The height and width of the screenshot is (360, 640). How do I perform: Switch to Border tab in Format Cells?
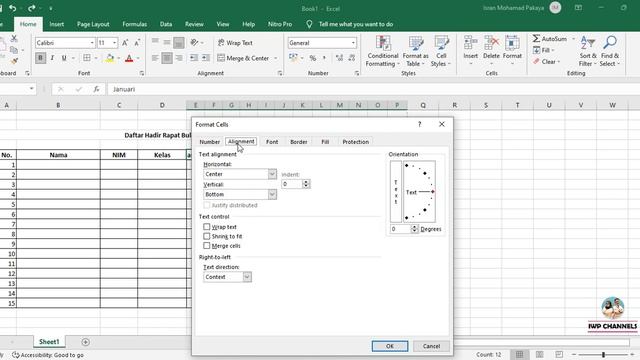click(298, 142)
